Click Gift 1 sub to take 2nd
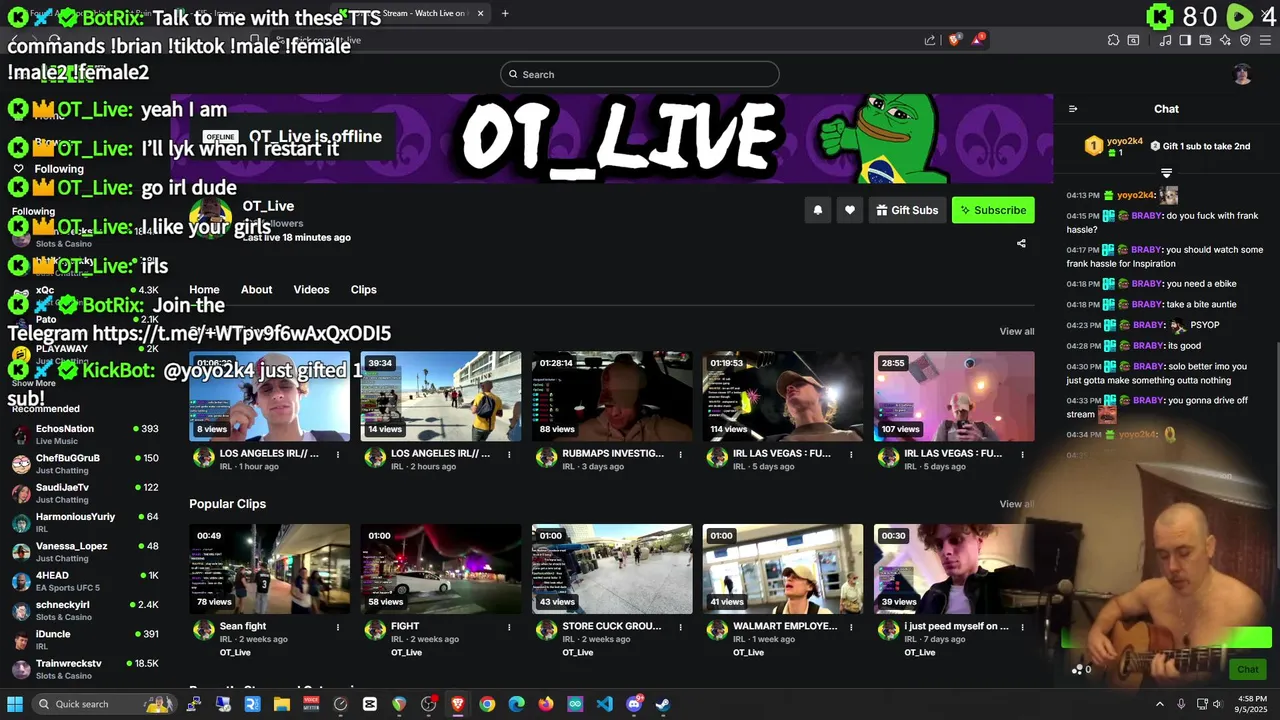The width and height of the screenshot is (1280, 720). [x=1200, y=146]
